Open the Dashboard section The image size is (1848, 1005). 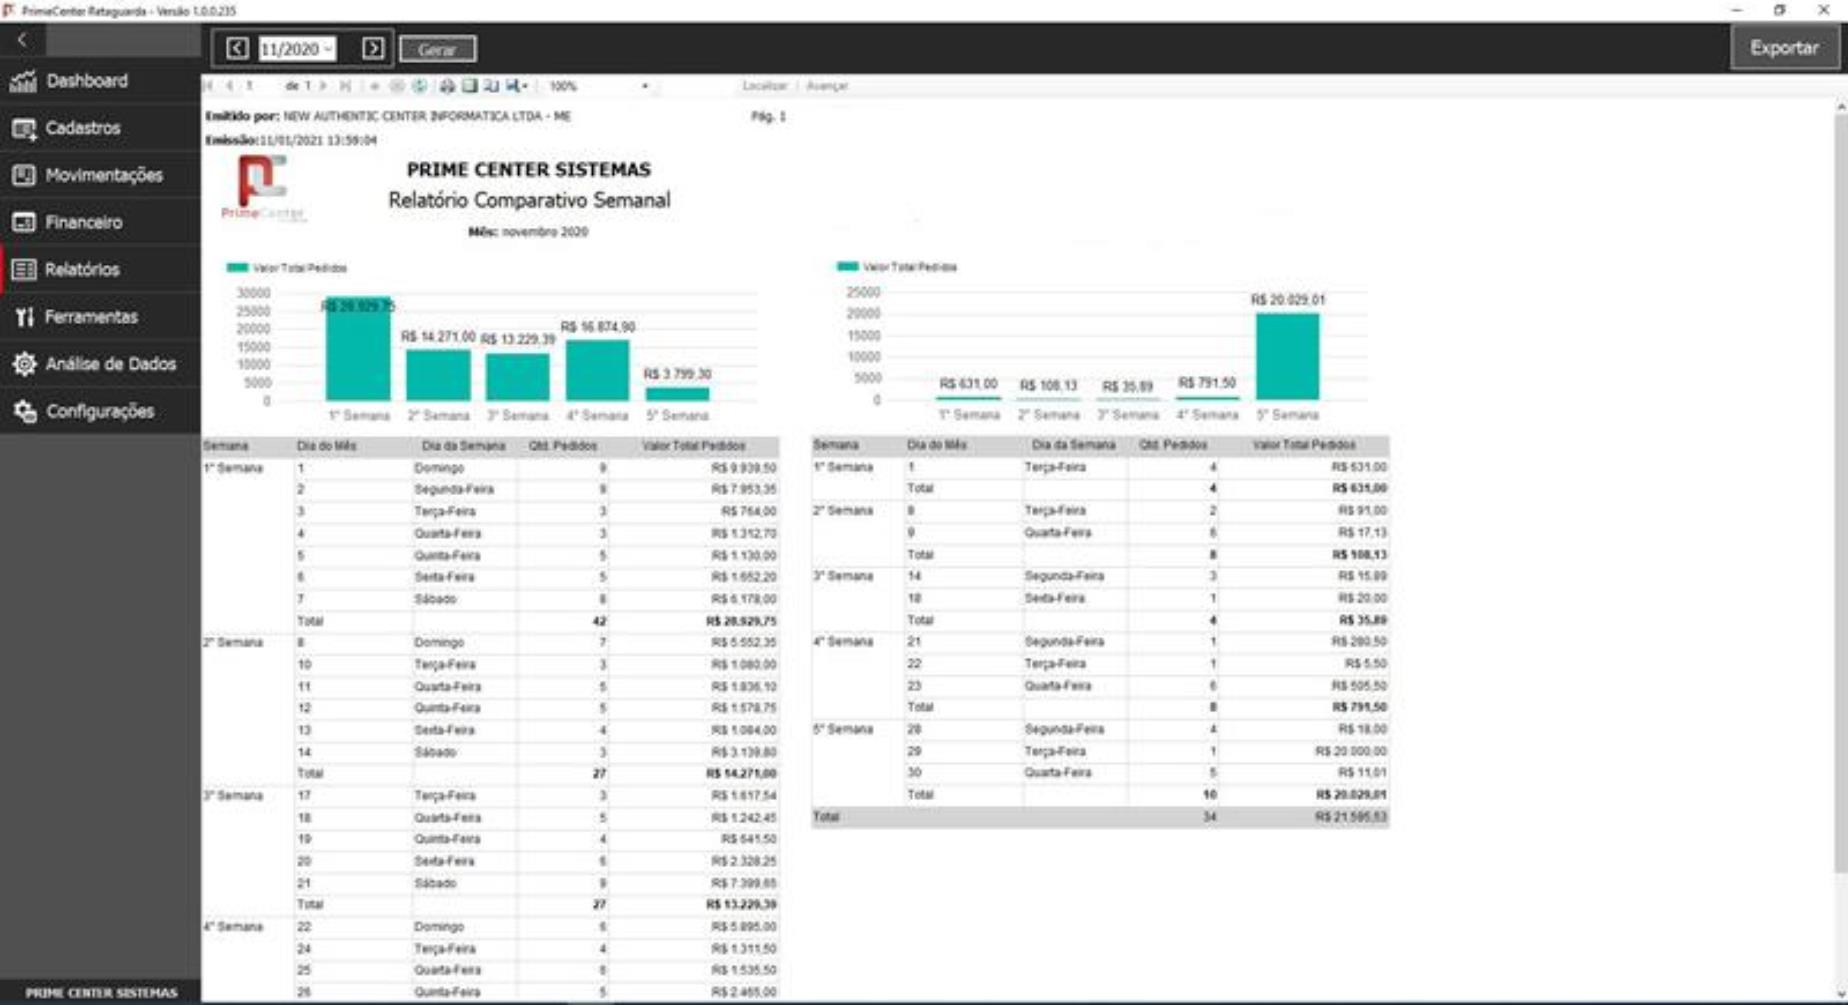coord(100,81)
